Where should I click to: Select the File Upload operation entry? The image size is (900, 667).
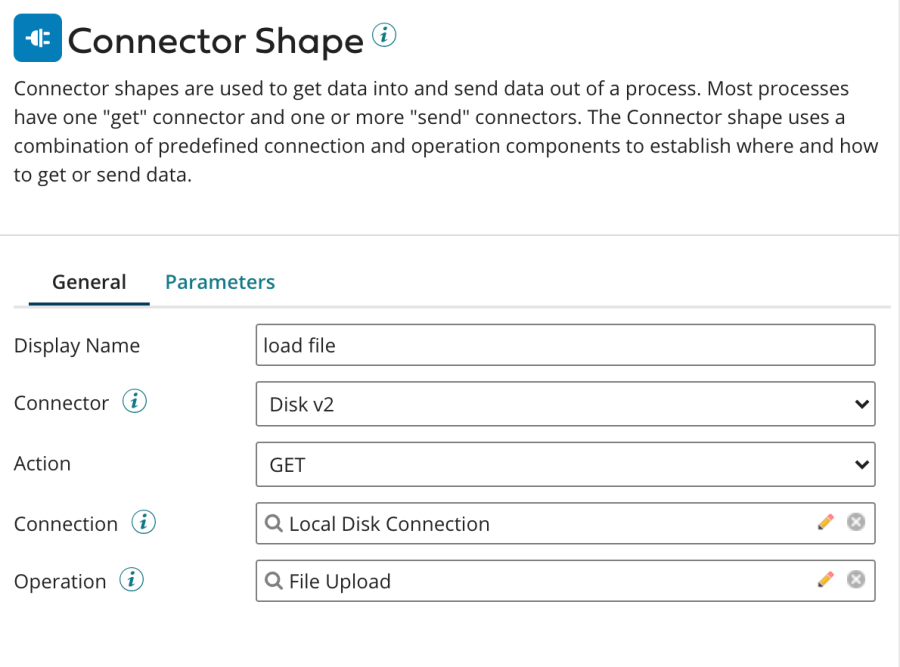(x=340, y=582)
